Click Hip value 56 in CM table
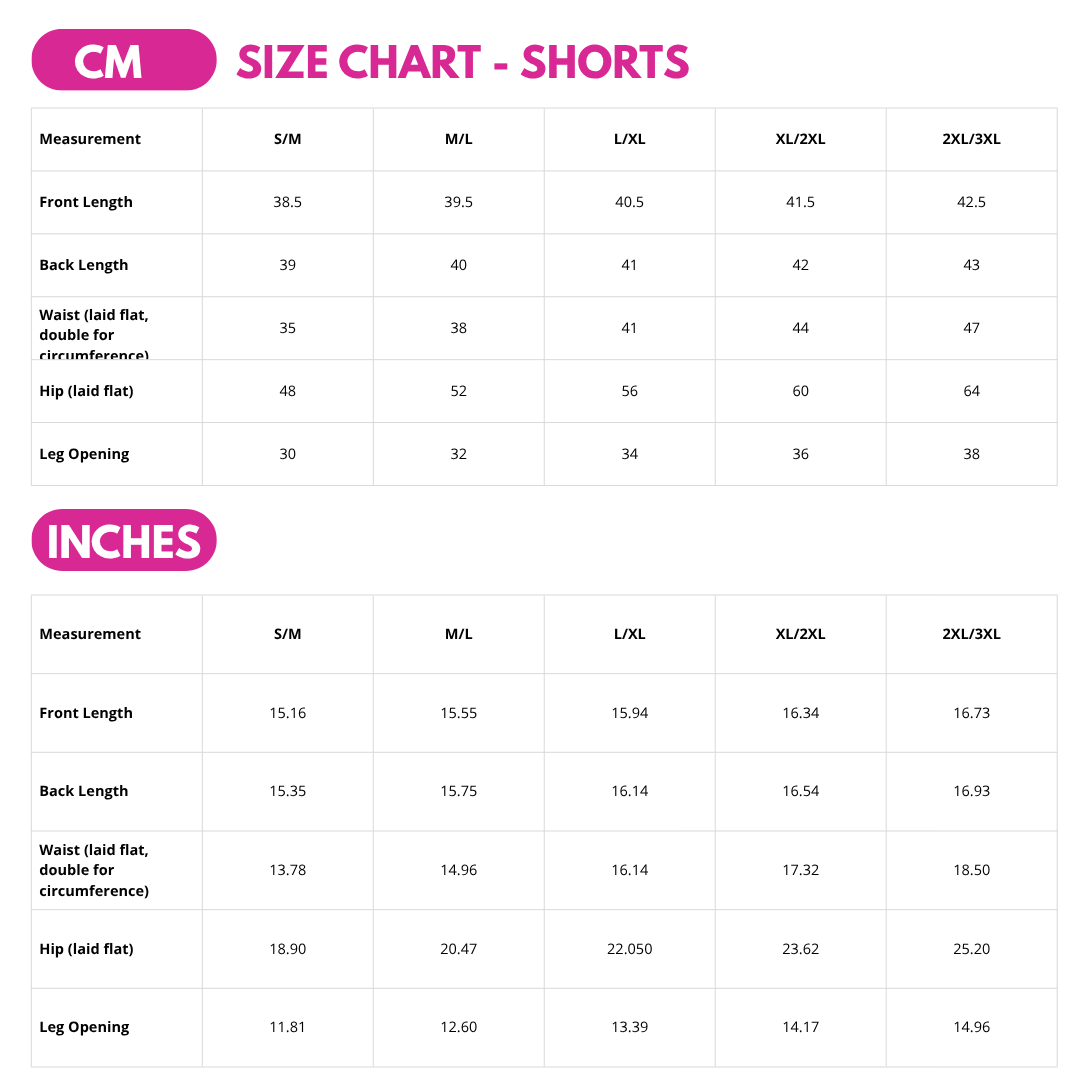This screenshot has height=1080, width=1080. tap(630, 391)
